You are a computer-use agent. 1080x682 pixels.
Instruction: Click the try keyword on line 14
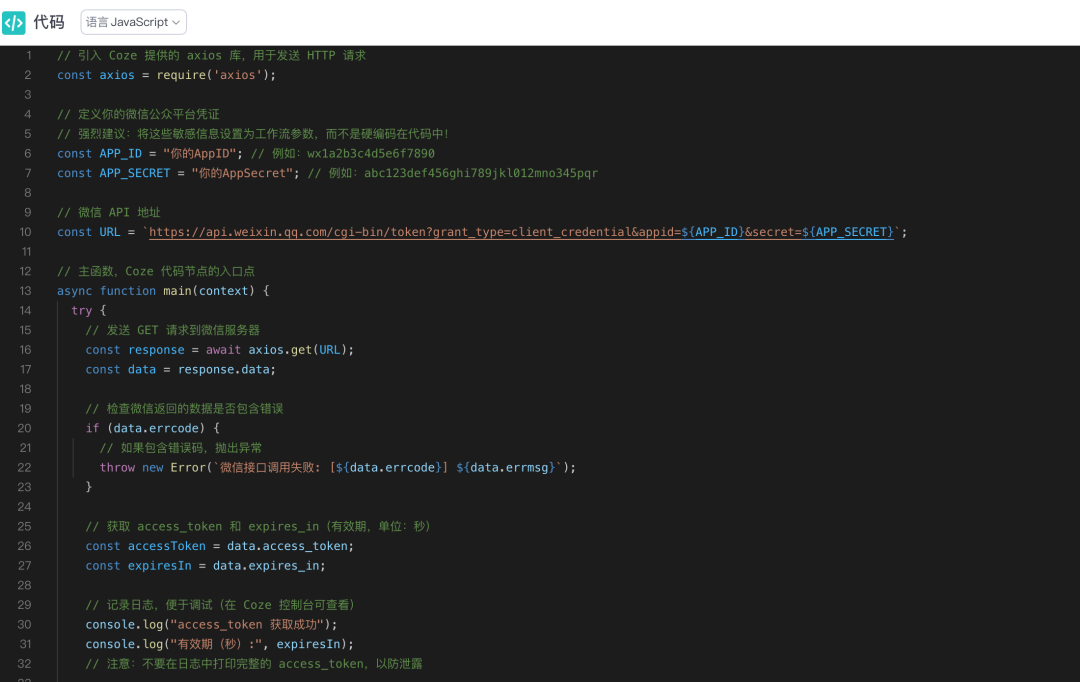(82, 311)
